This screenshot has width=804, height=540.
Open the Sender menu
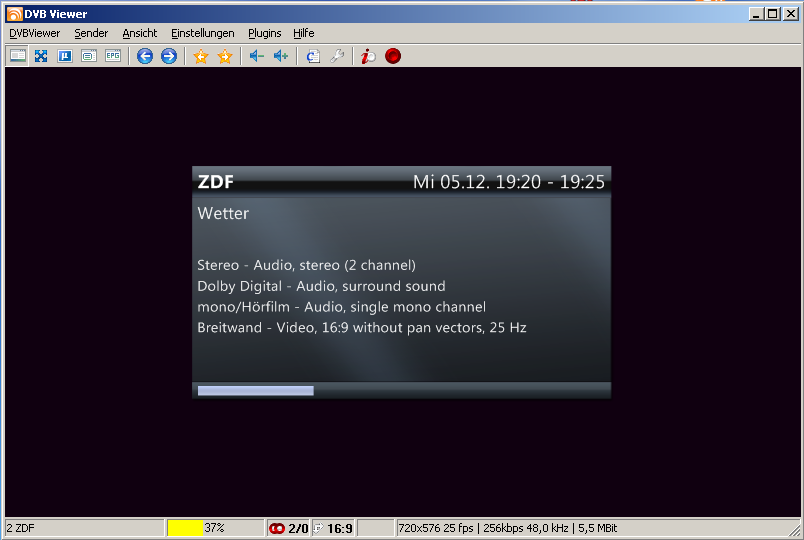point(91,33)
